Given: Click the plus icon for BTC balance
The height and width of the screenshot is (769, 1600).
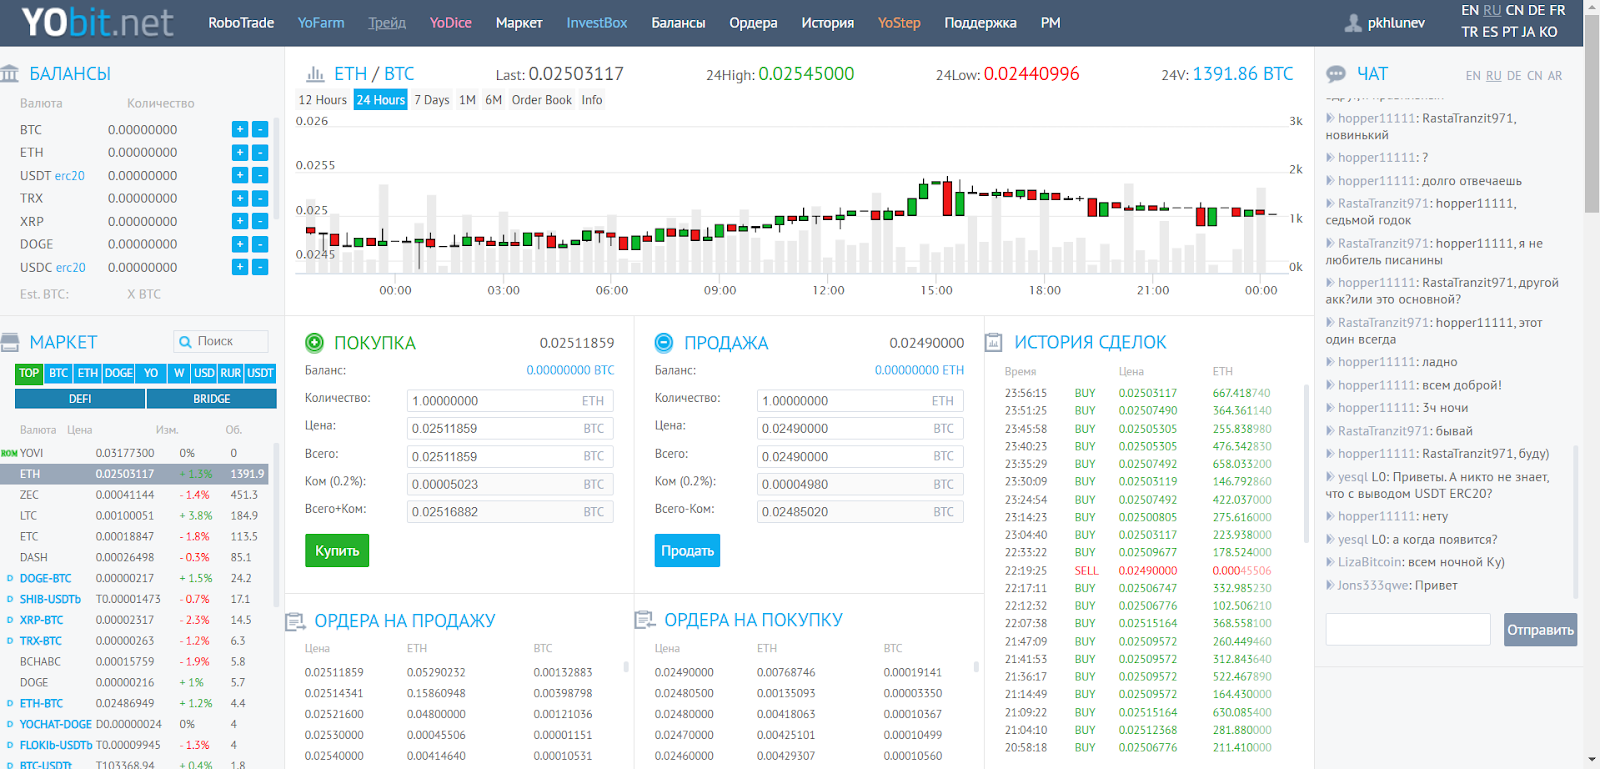Looking at the screenshot, I should pyautogui.click(x=240, y=129).
